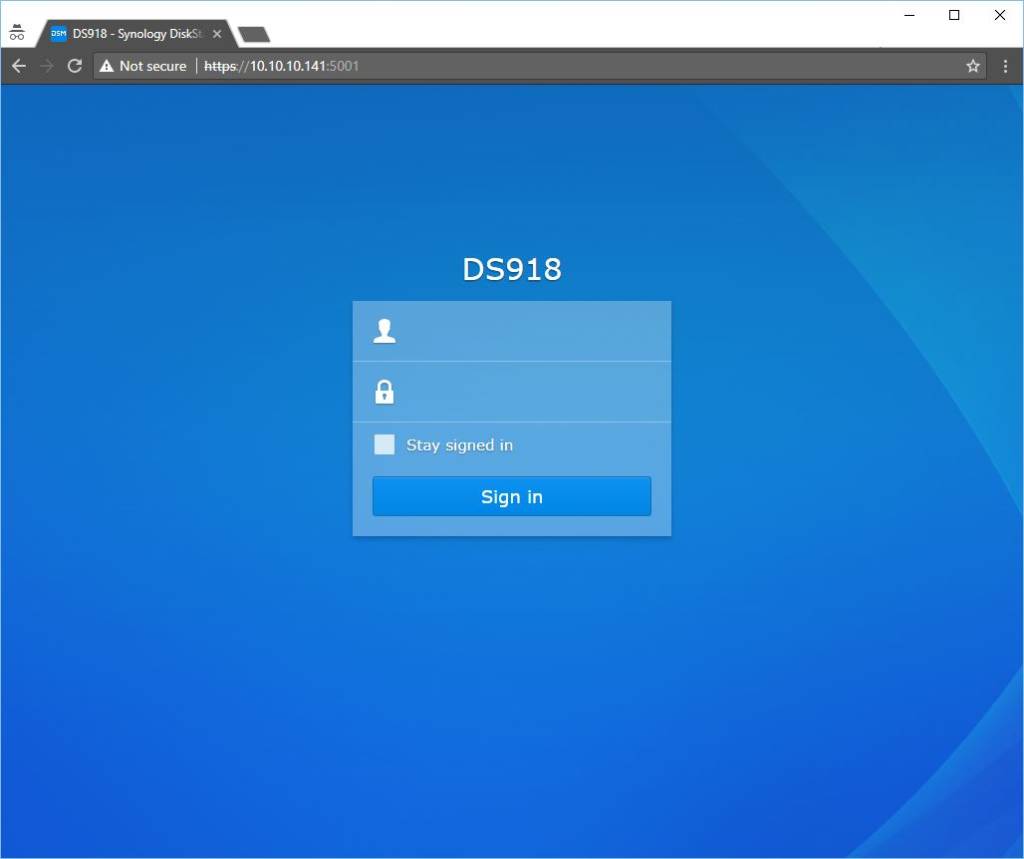Click the address bar URL 10.10.10.141:5001
Screen dimensions: 1024x859
(x=281, y=66)
